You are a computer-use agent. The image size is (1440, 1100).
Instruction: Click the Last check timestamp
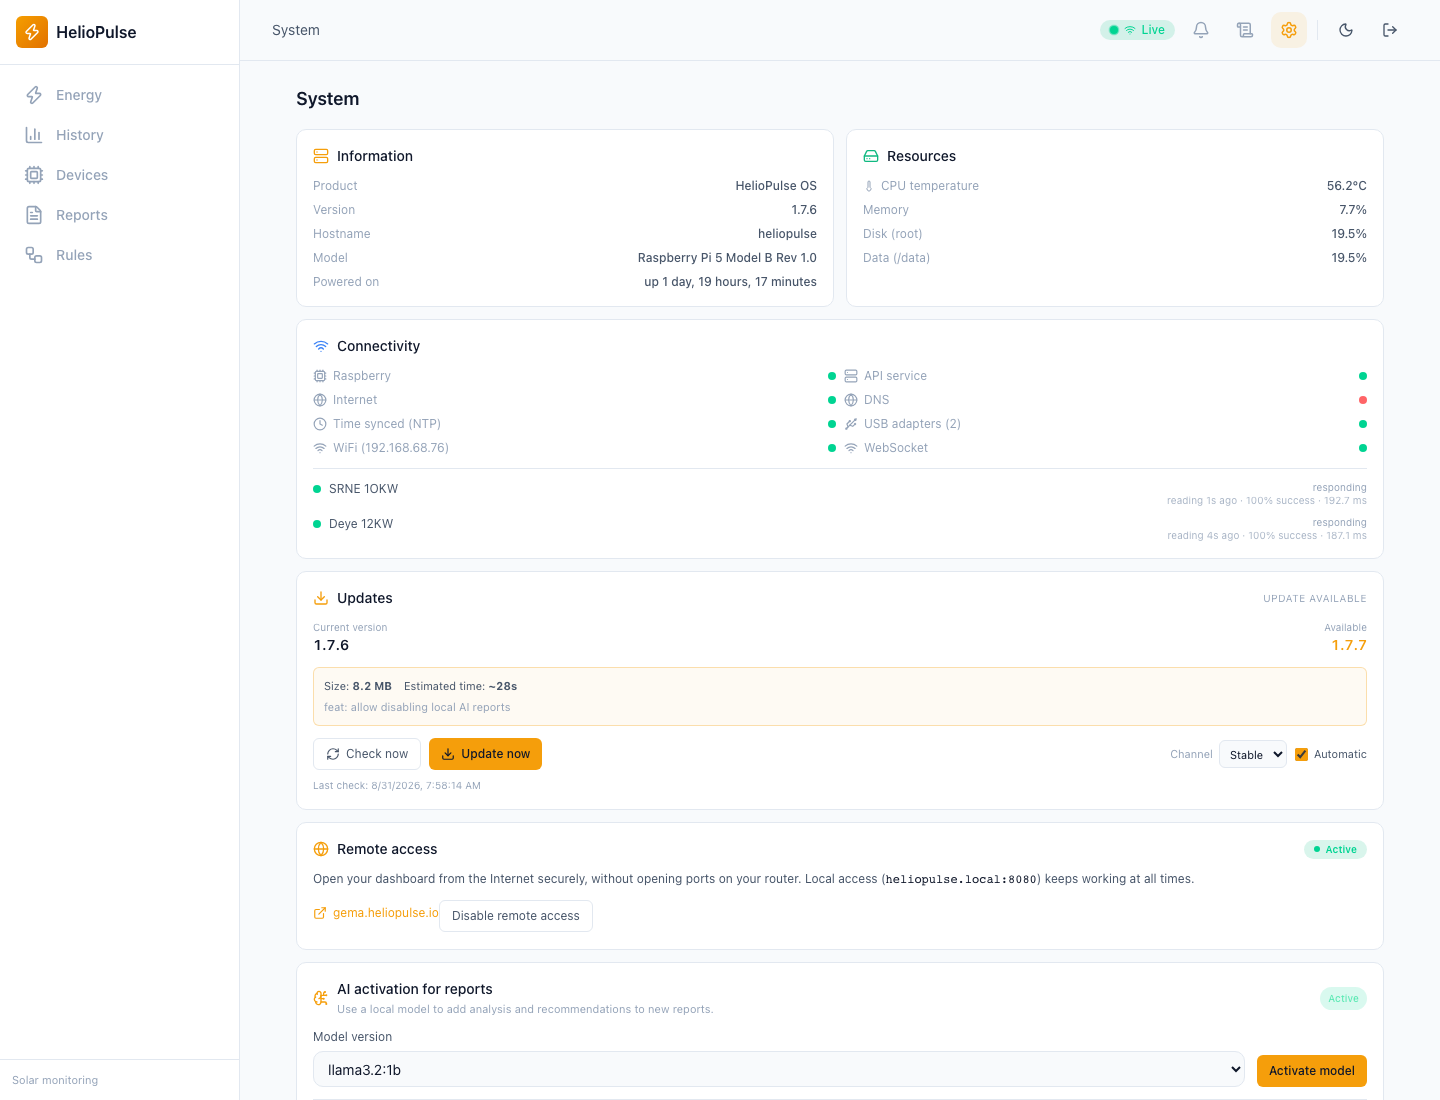[397, 786]
